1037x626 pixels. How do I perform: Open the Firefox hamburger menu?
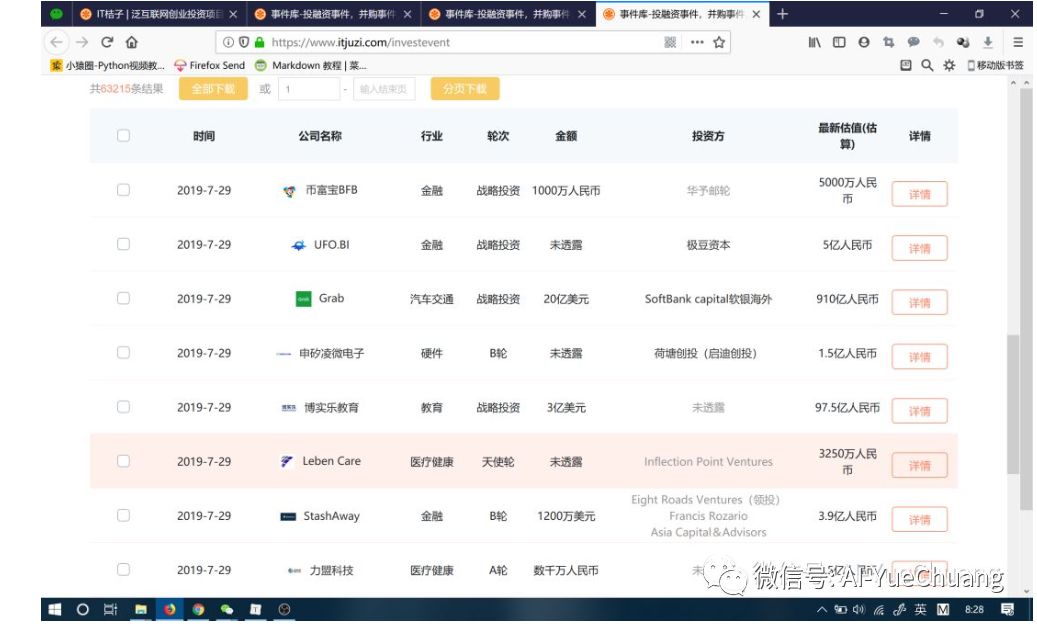[x=1018, y=42]
